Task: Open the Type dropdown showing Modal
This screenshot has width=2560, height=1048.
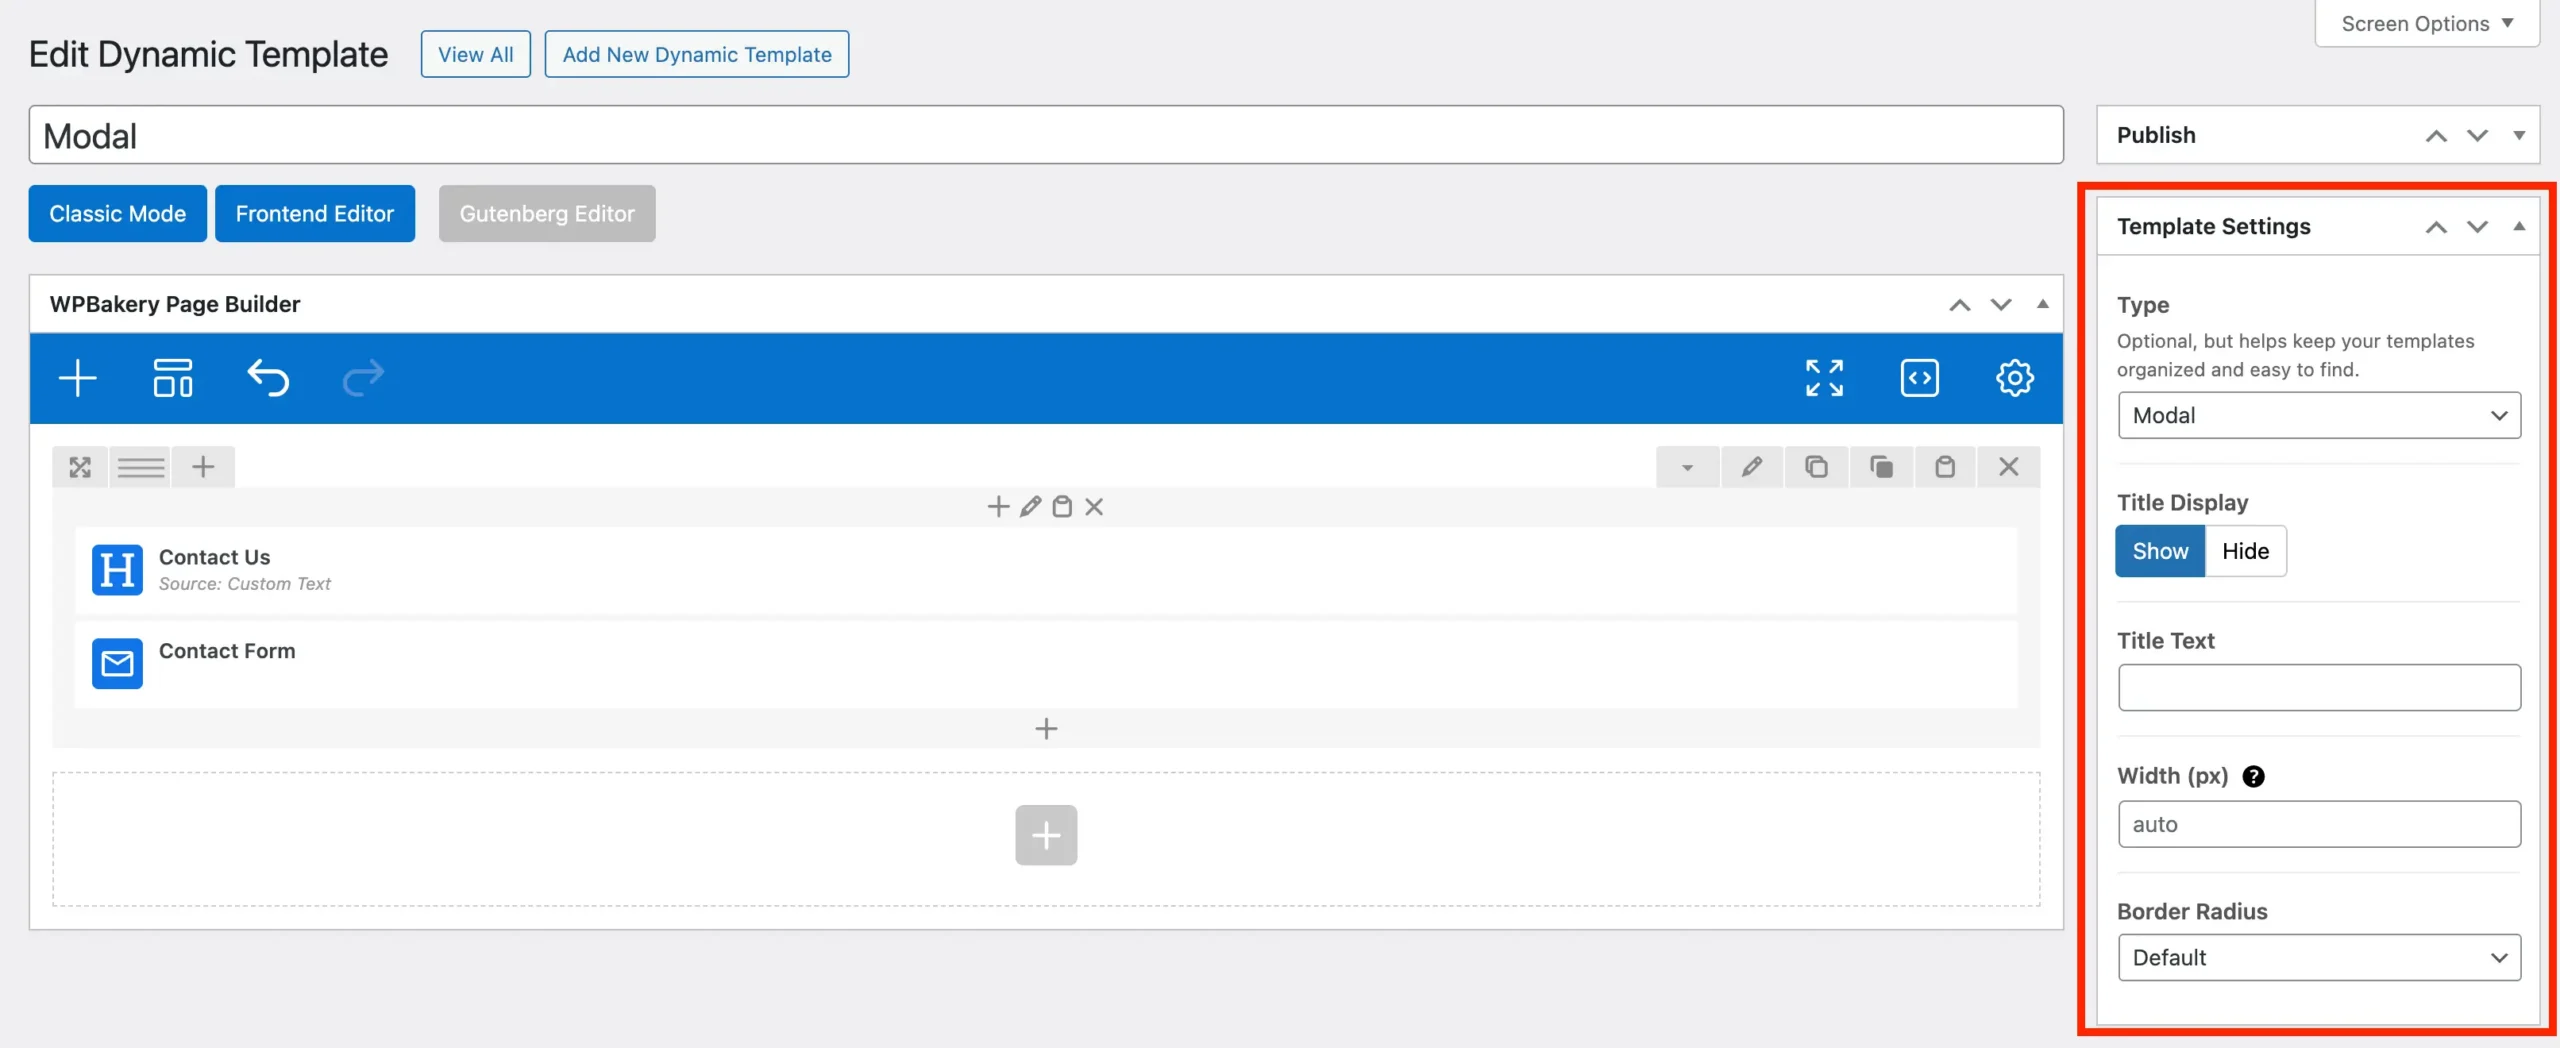Action: pyautogui.click(x=2319, y=415)
